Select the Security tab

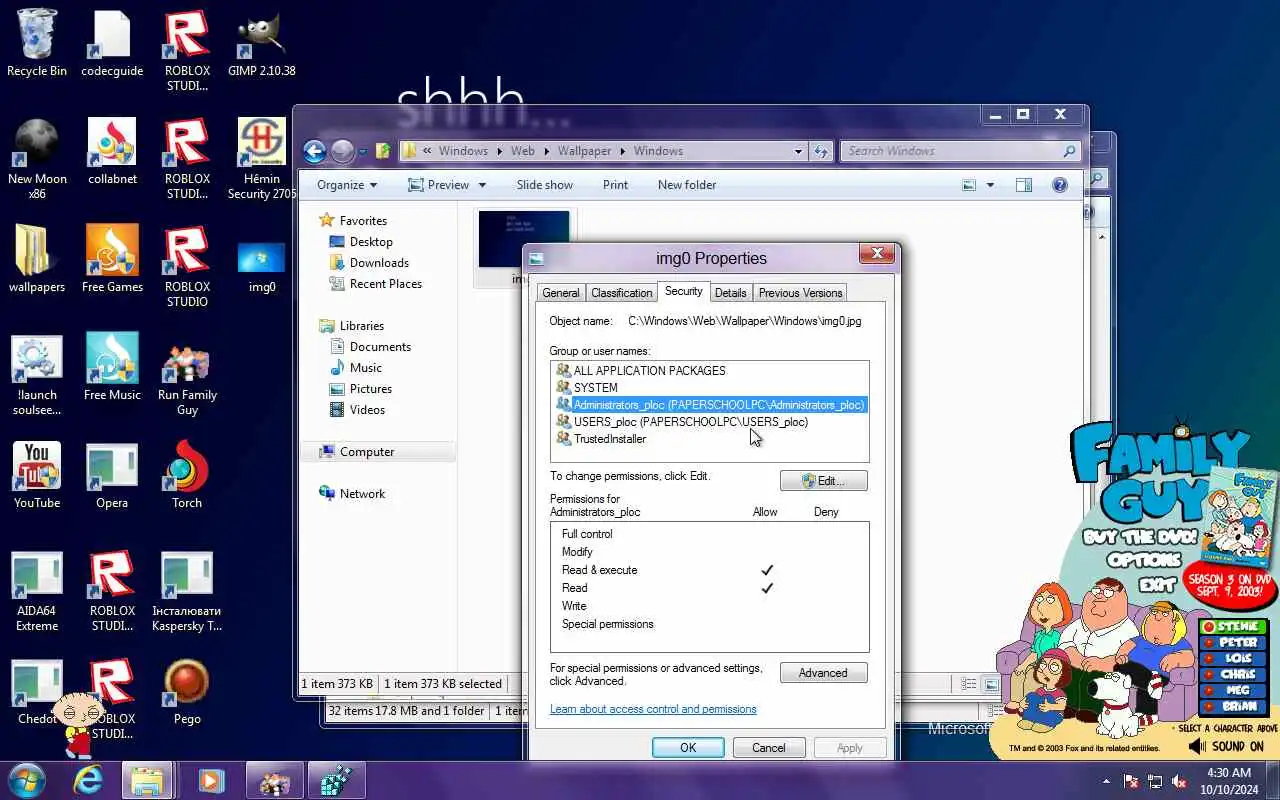pyautogui.click(x=683, y=291)
